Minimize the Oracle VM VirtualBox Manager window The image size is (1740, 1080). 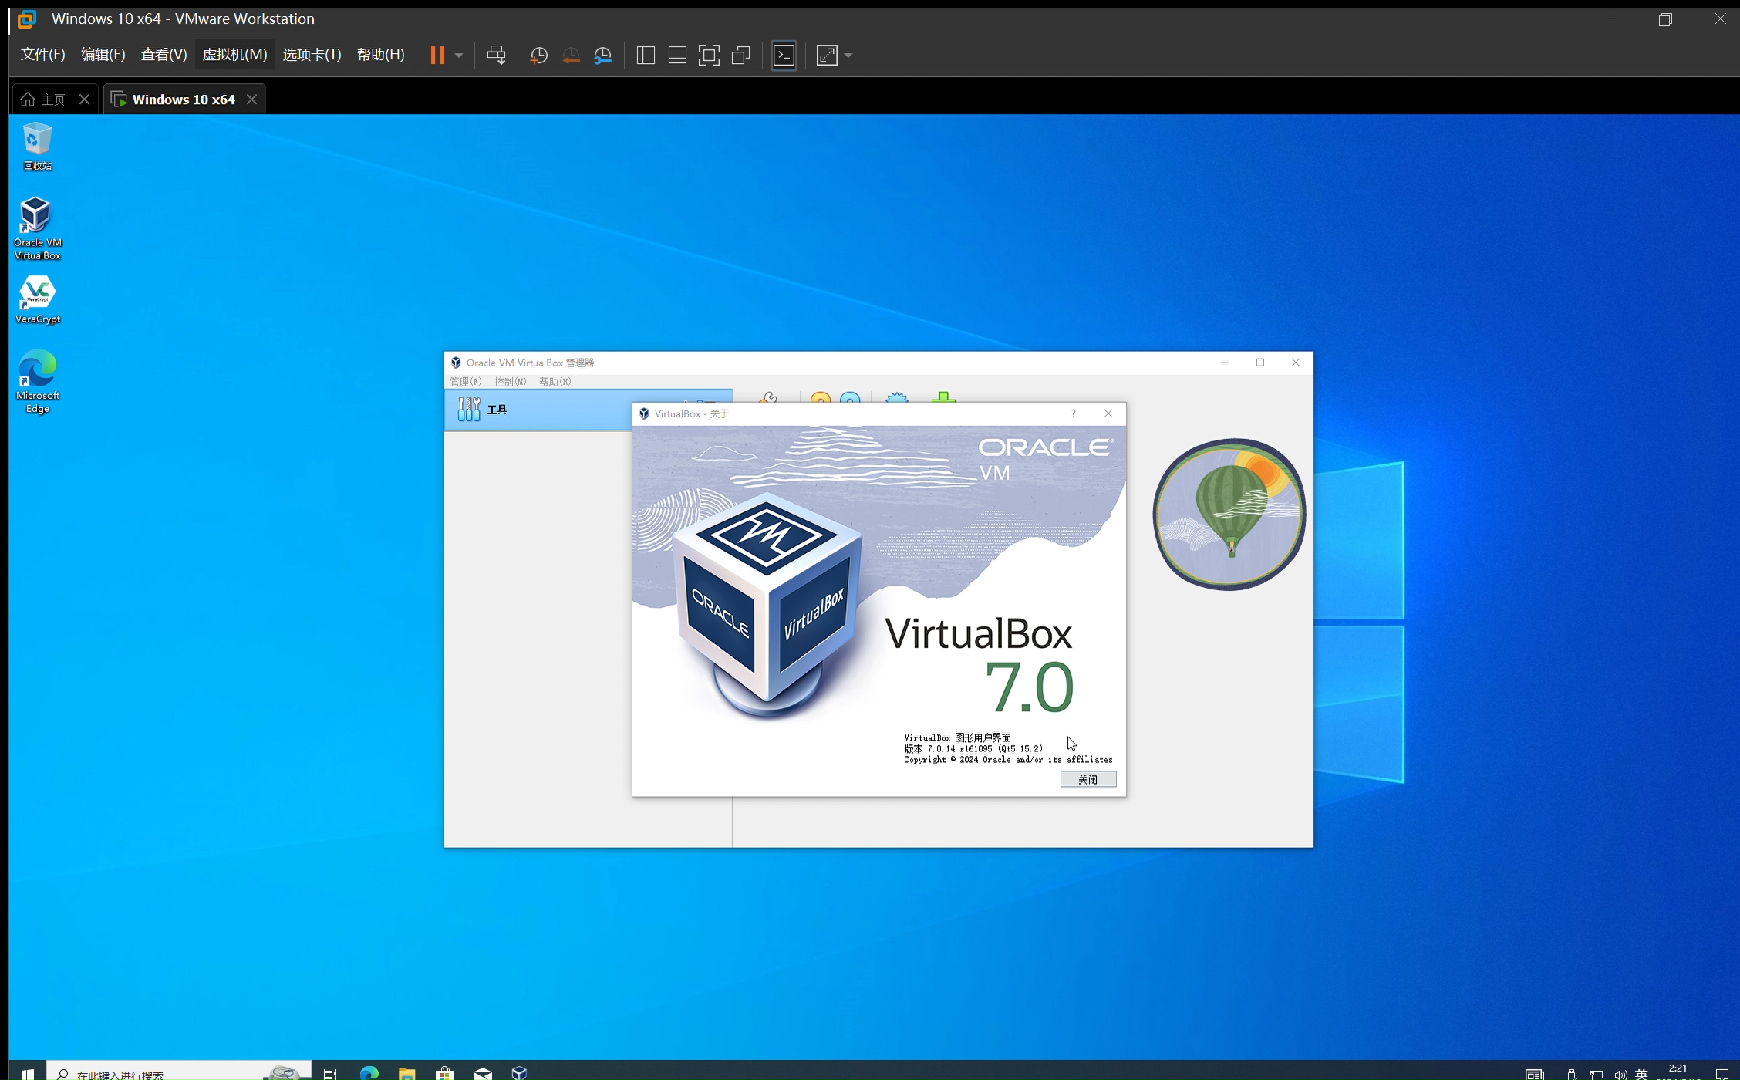tap(1225, 362)
